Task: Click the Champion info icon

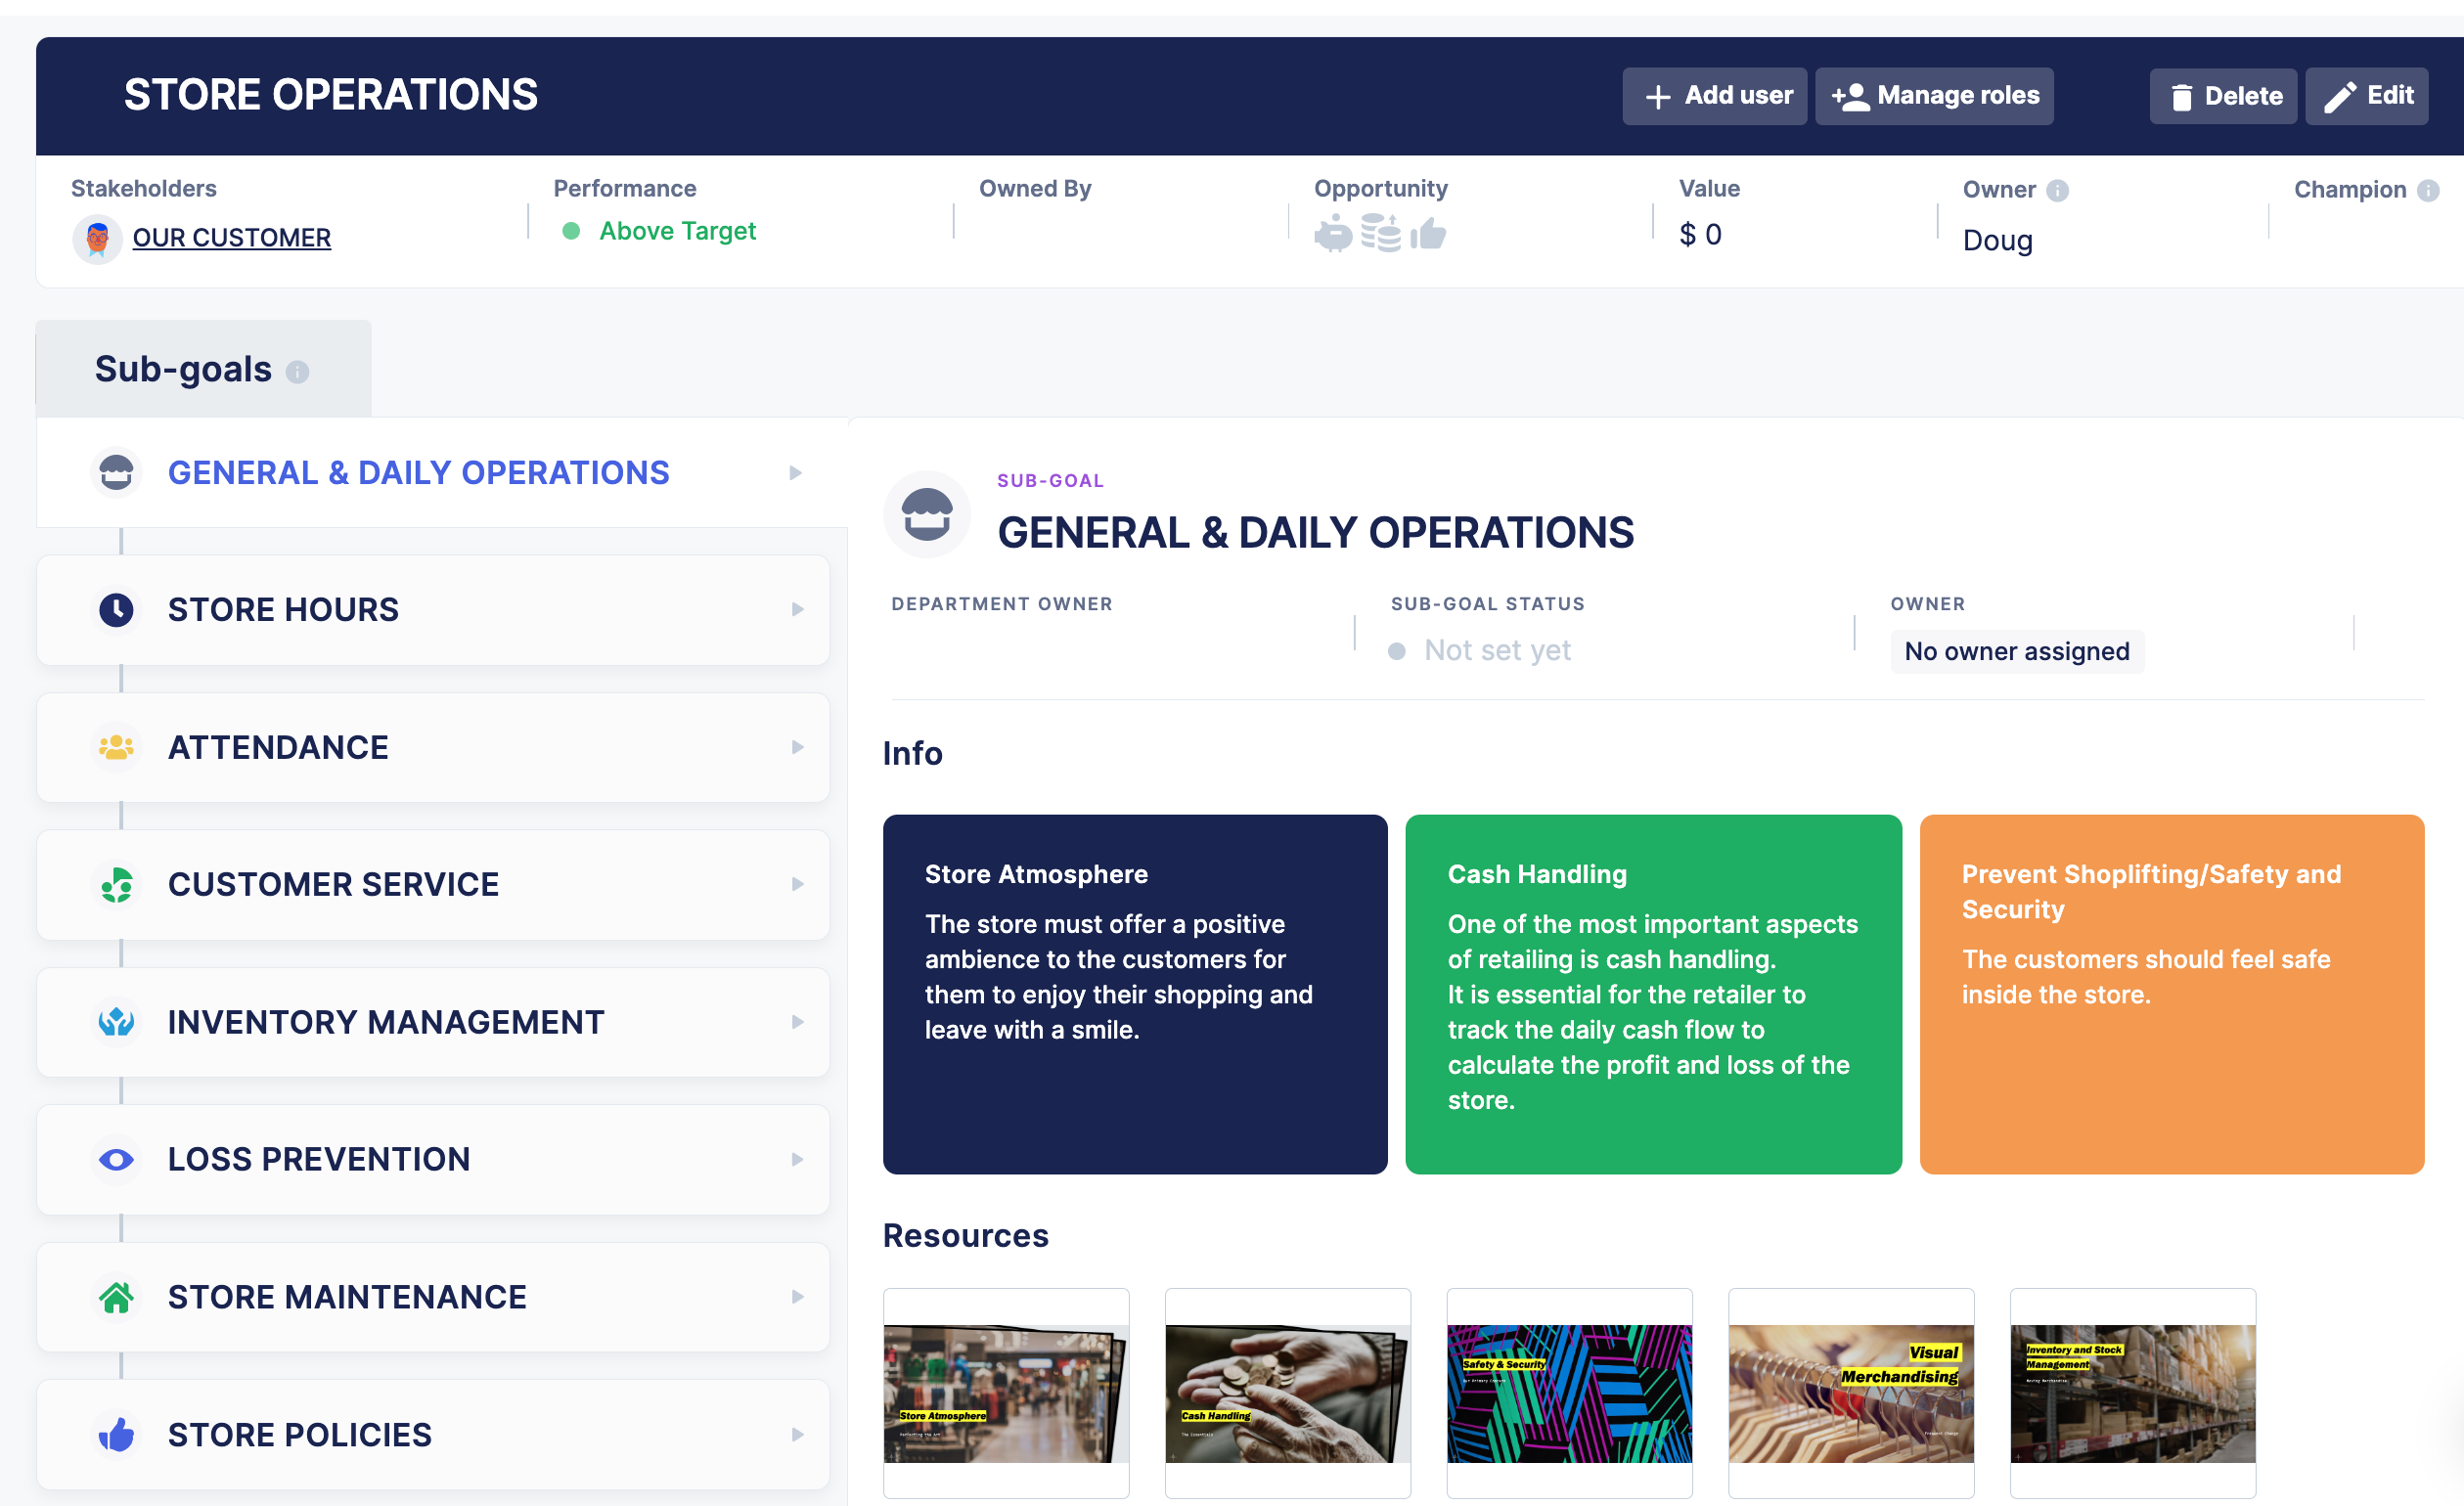Action: click(2428, 190)
